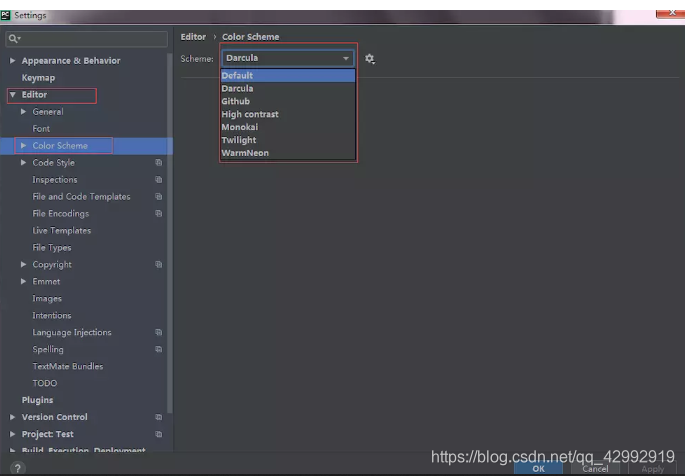Click the Cancel button

(x=595, y=469)
